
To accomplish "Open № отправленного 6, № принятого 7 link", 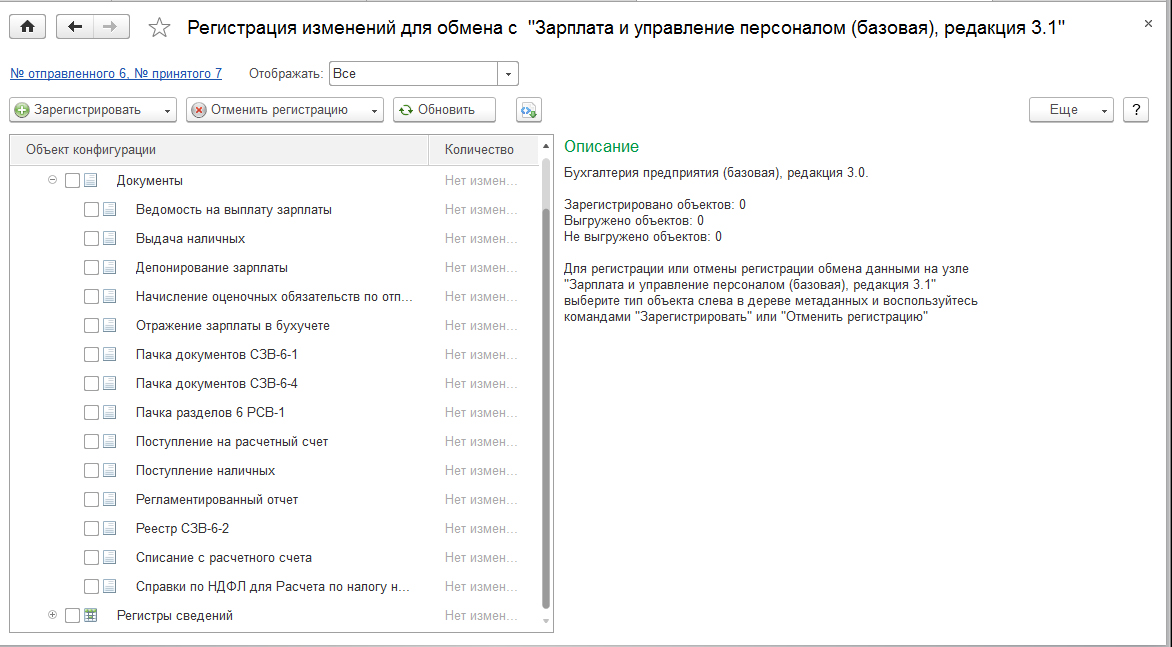I will point(116,74).
